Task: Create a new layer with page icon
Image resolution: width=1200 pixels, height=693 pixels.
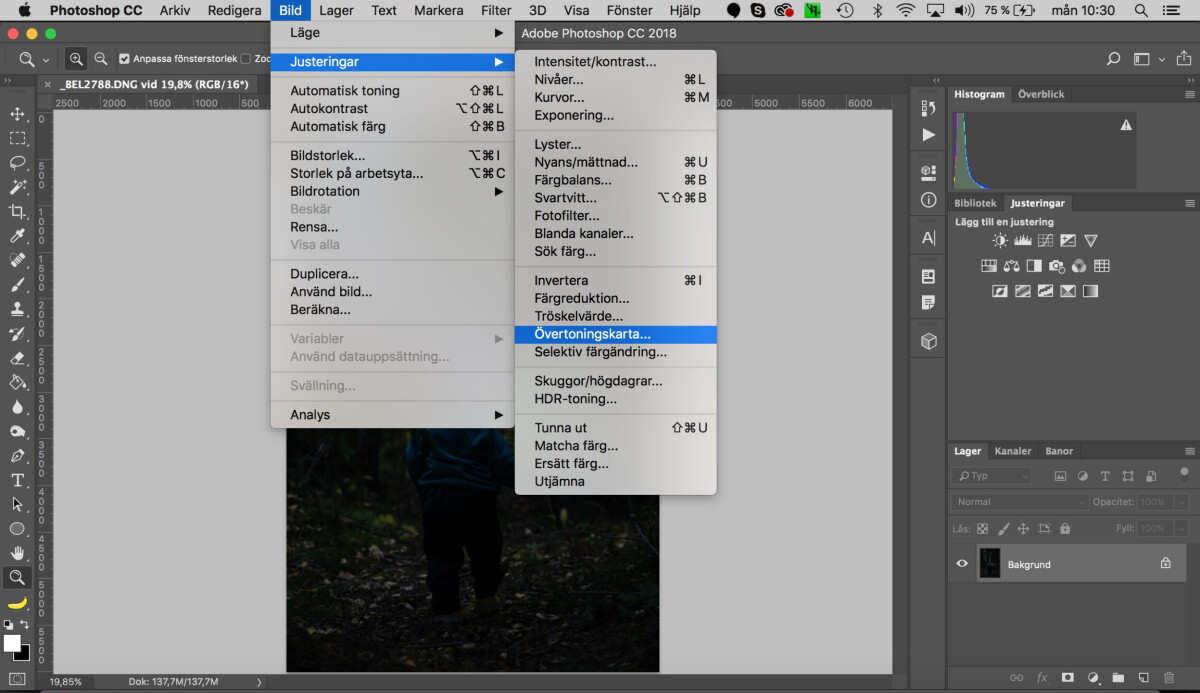Action: point(1144,678)
